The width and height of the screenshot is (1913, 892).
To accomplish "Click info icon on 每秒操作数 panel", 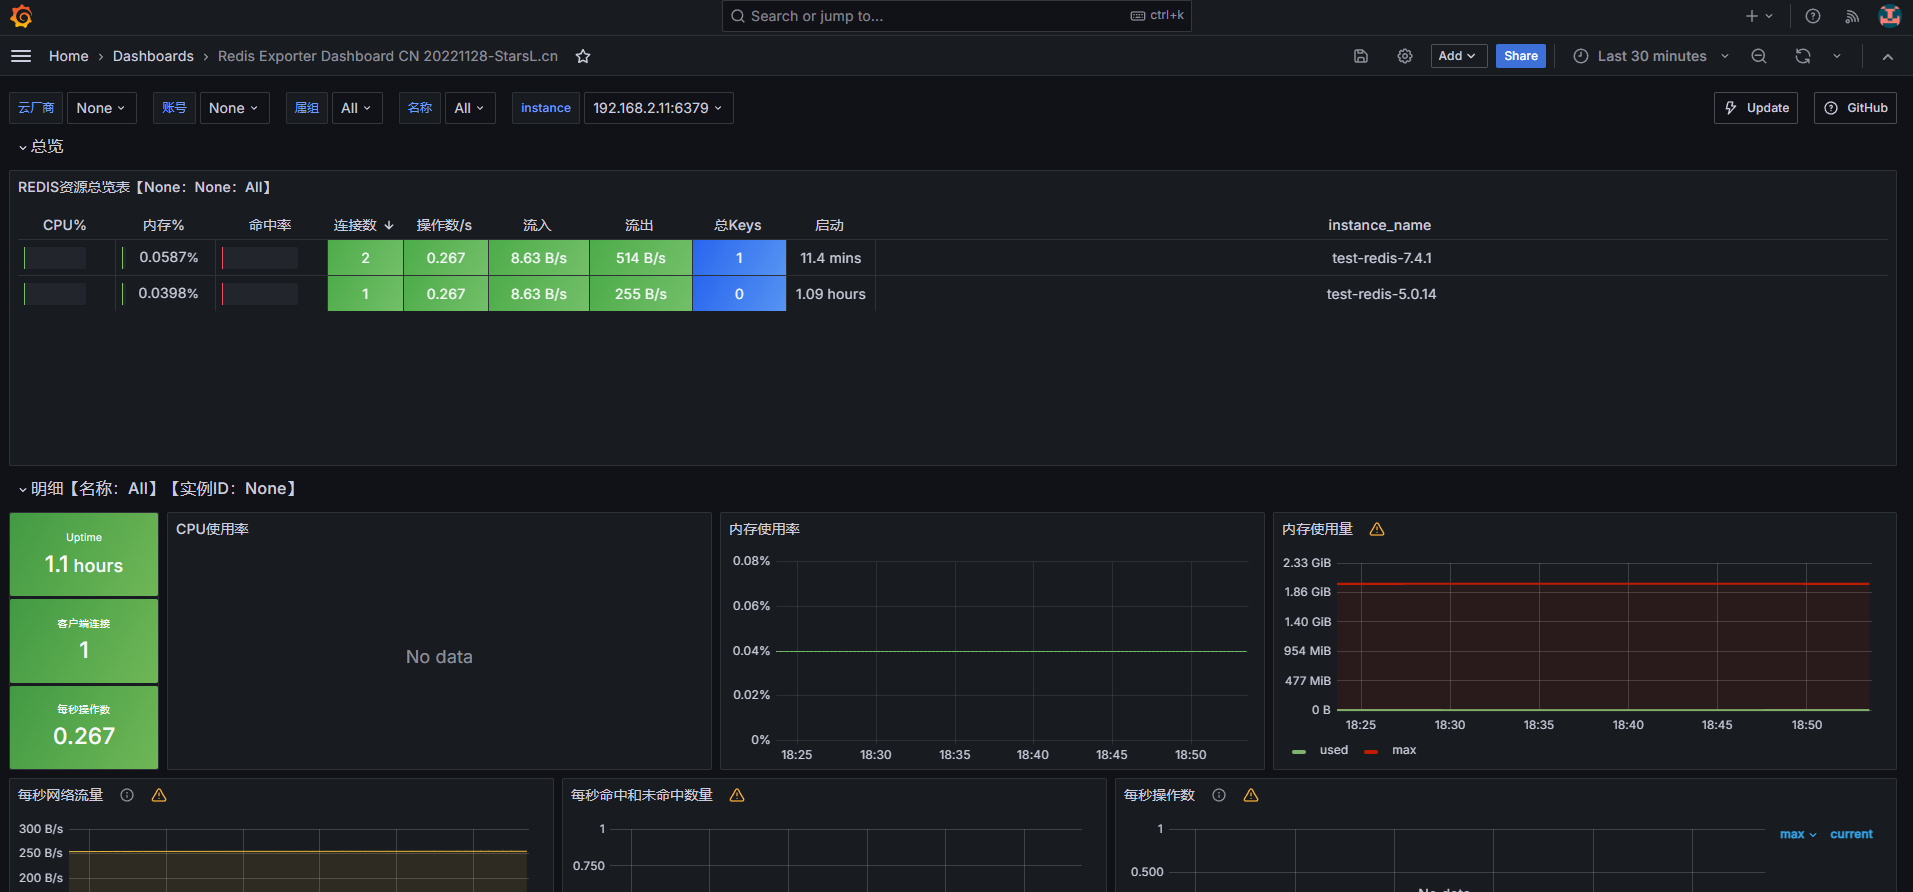I will [1219, 795].
